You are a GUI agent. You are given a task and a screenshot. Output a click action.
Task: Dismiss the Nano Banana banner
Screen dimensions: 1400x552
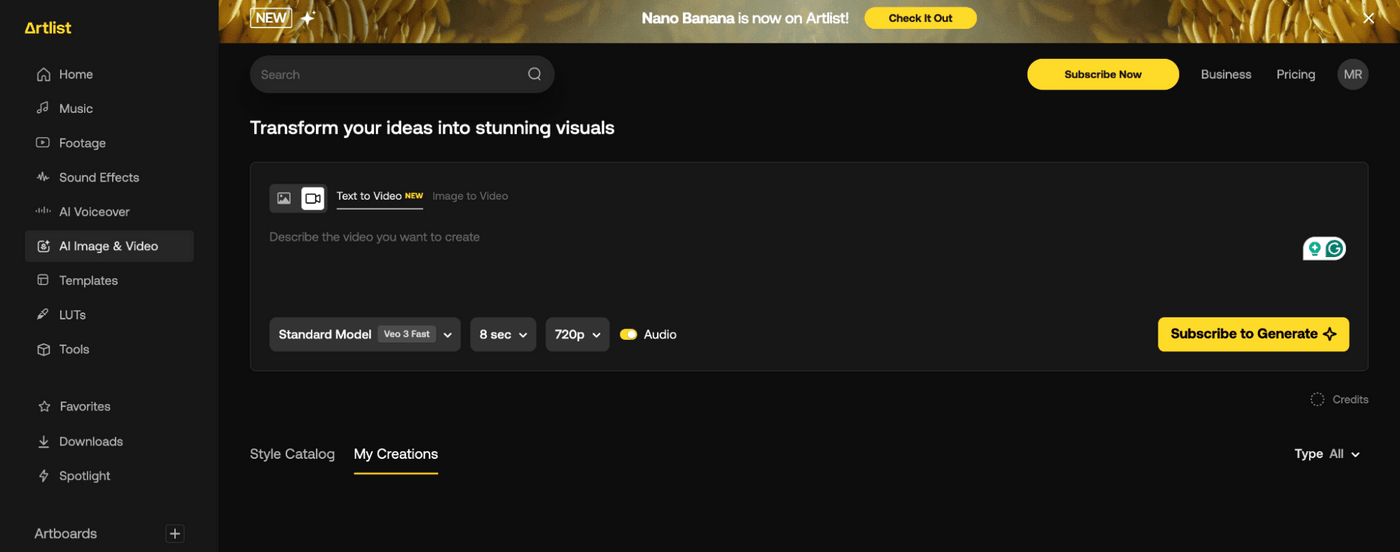coord(1368,19)
